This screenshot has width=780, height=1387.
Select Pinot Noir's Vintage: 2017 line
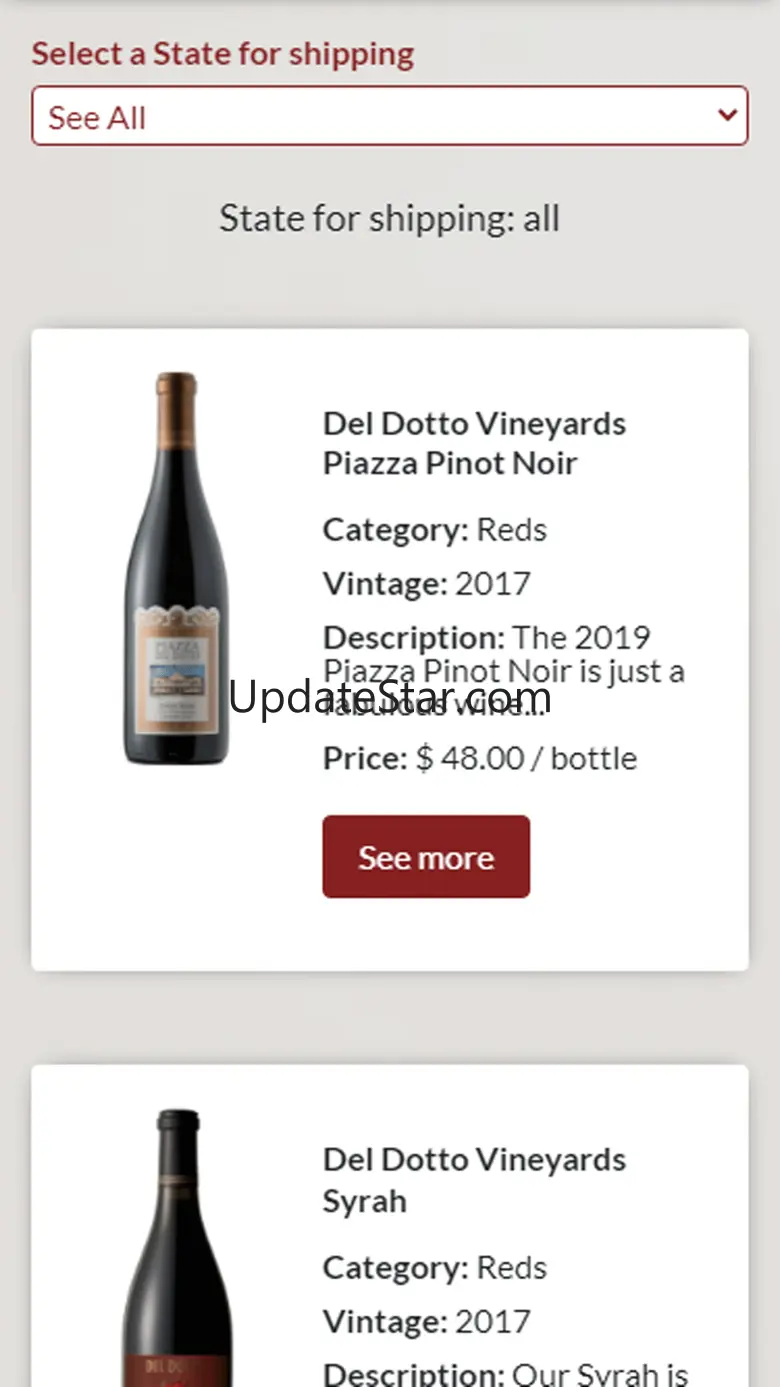(x=426, y=584)
